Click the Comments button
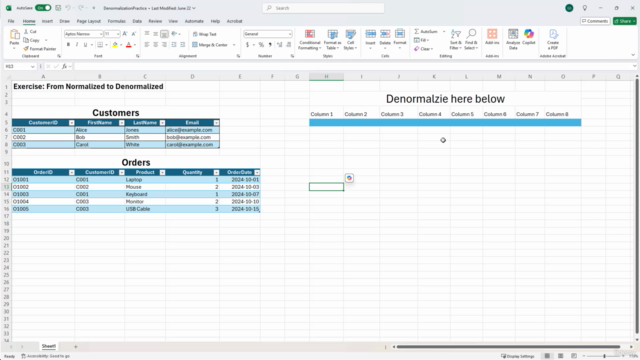 (595, 21)
